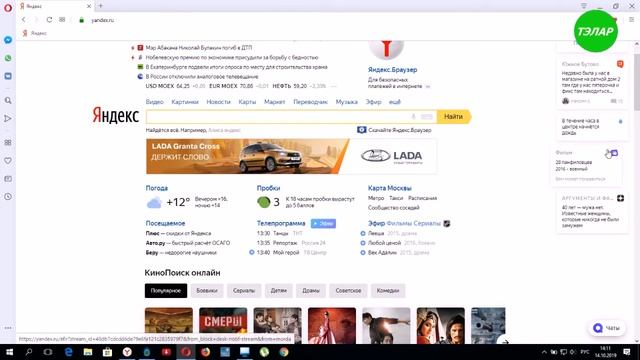Open VK messenger in the Opera sidebar
Image resolution: width=640 pixels, height=360 pixels.
point(8,76)
